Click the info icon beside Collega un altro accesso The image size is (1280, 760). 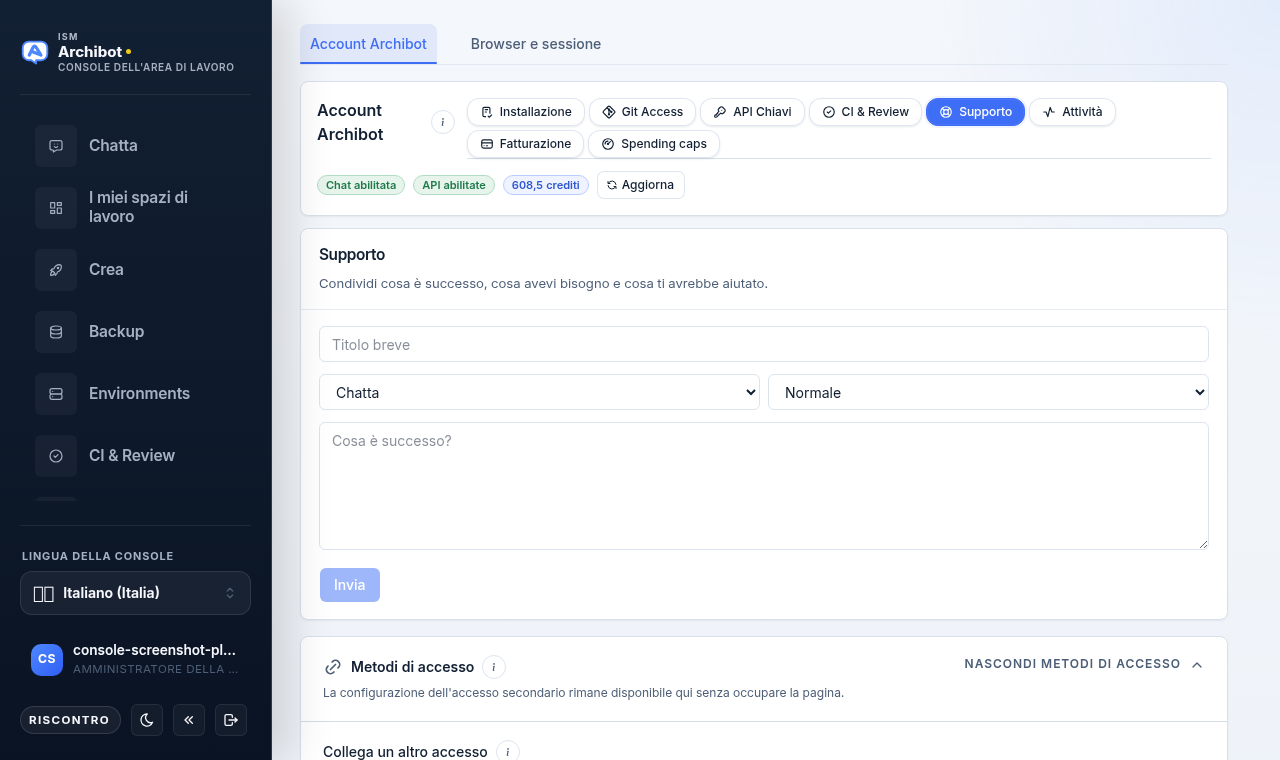coord(508,752)
